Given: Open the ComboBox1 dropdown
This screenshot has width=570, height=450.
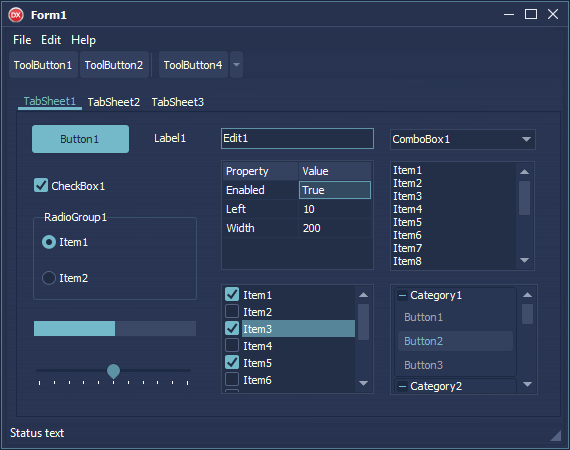Looking at the screenshot, I should coord(526,139).
